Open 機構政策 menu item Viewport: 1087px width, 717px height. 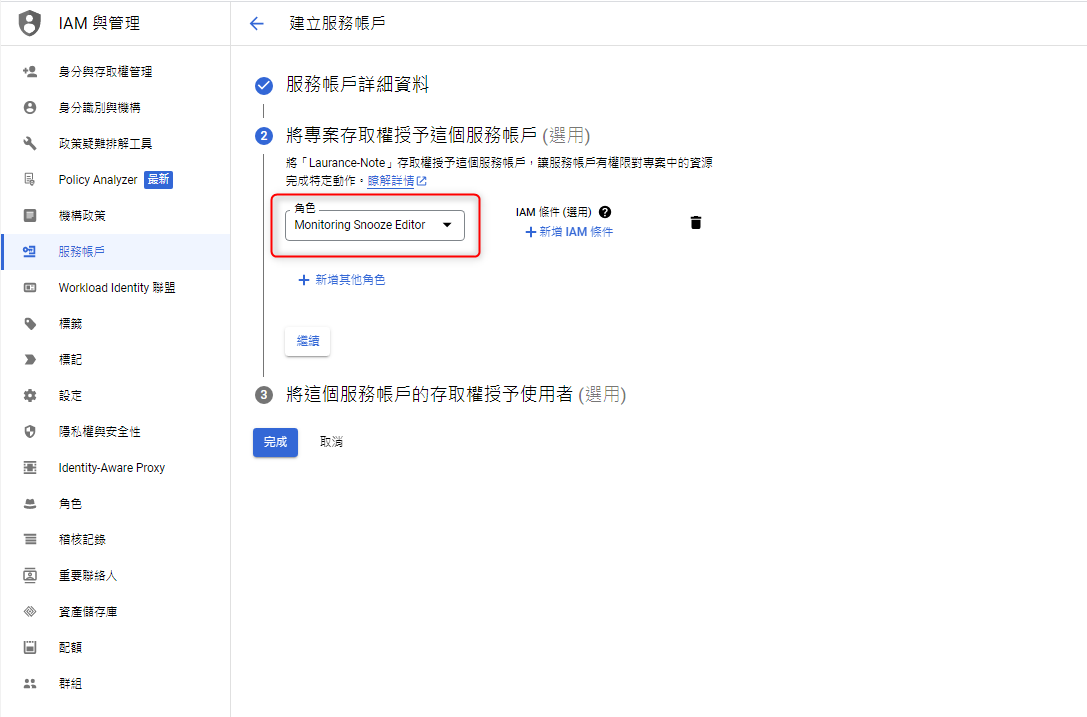[x=116, y=216]
